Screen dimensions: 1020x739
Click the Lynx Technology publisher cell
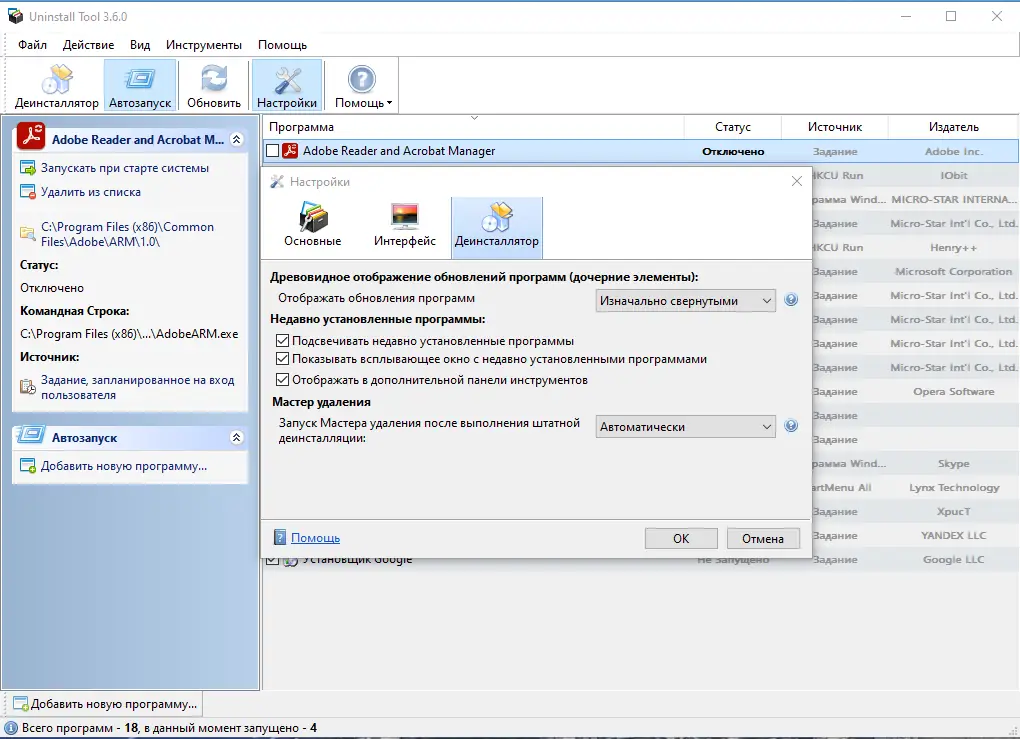point(954,487)
